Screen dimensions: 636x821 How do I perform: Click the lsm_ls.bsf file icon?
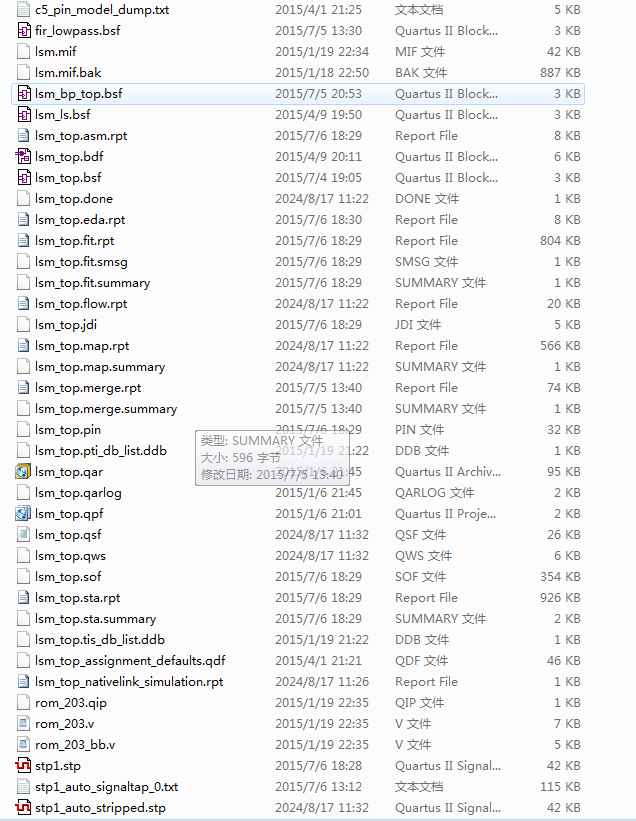pyautogui.click(x=24, y=115)
